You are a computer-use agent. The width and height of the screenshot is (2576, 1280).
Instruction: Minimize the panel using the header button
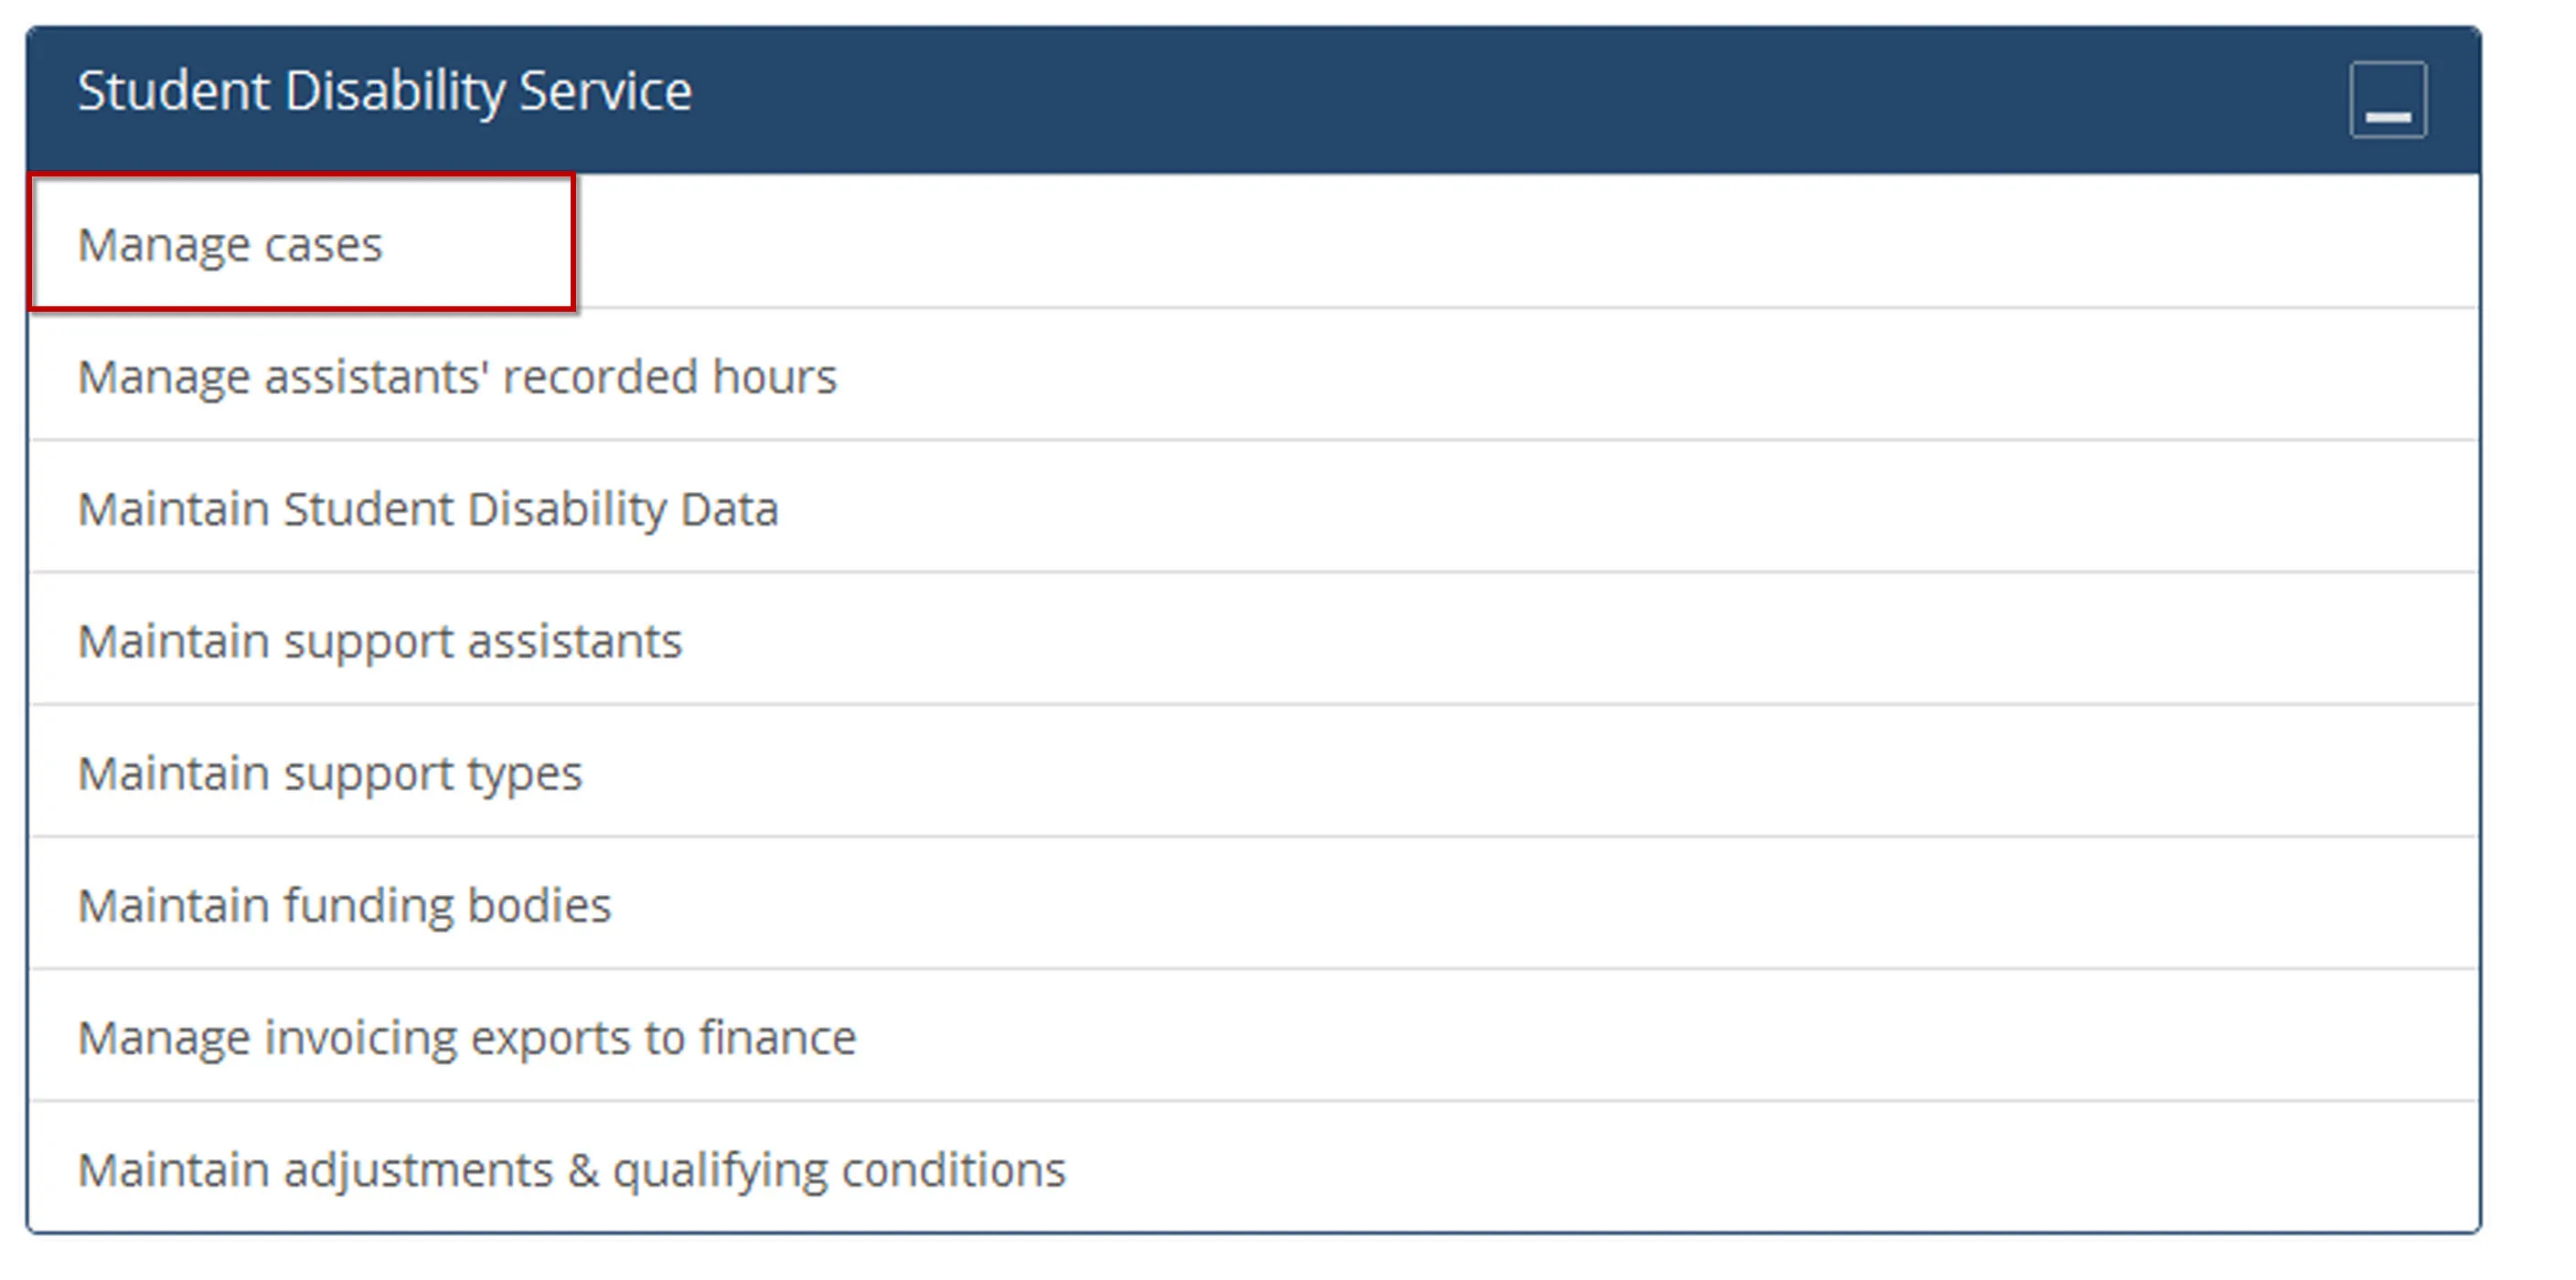(2387, 100)
